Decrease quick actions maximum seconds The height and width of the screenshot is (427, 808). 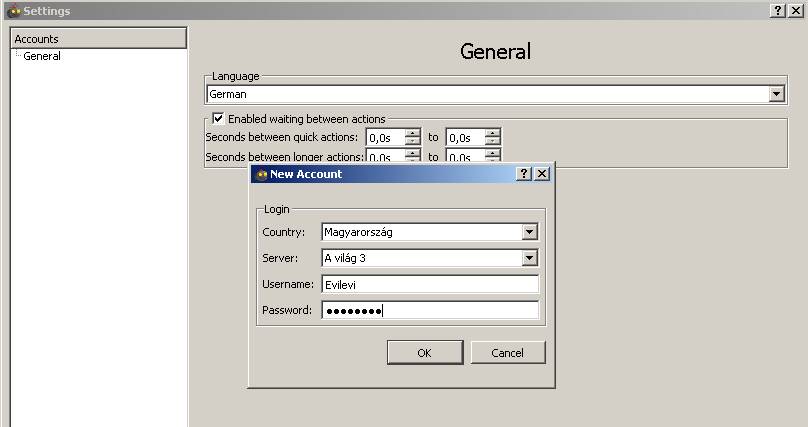(492, 142)
